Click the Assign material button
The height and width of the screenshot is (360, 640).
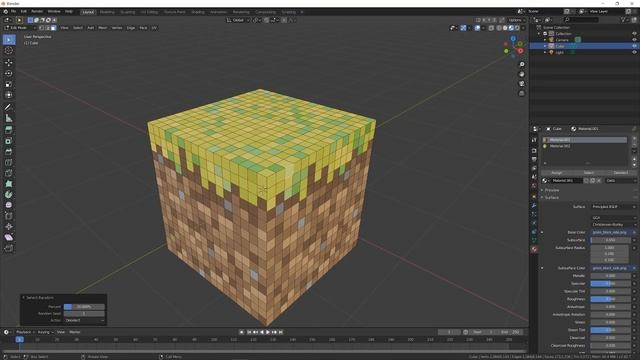pyautogui.click(x=557, y=173)
